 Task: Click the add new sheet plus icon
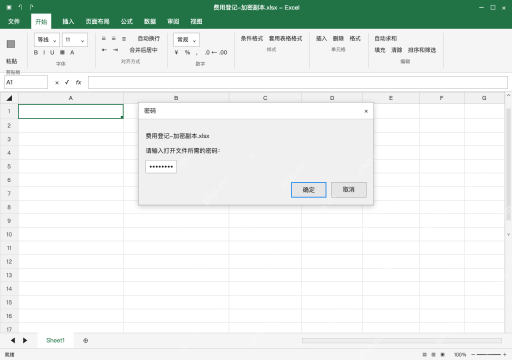coord(85,341)
